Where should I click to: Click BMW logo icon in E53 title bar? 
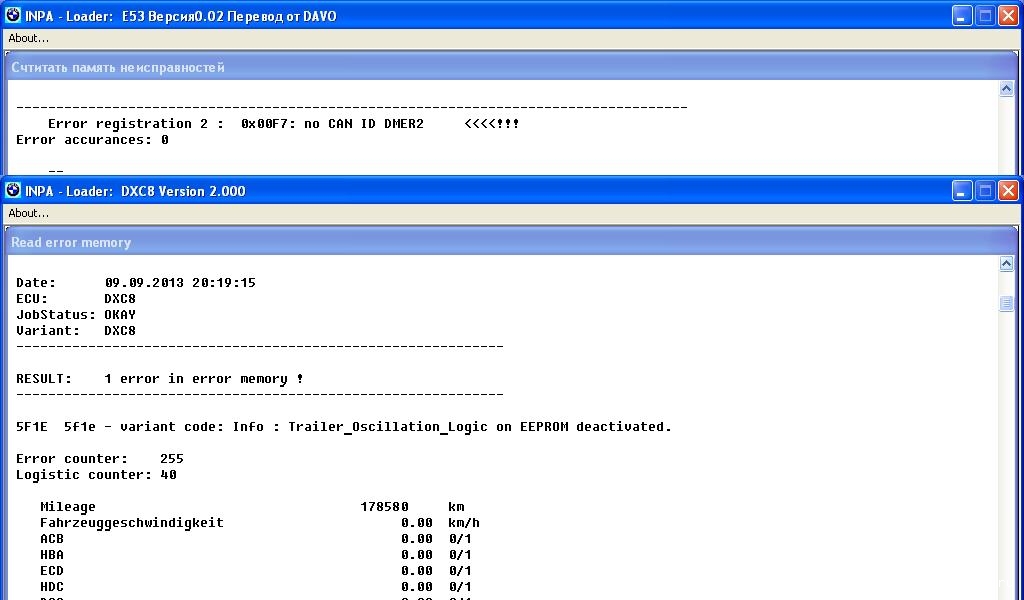13,16
